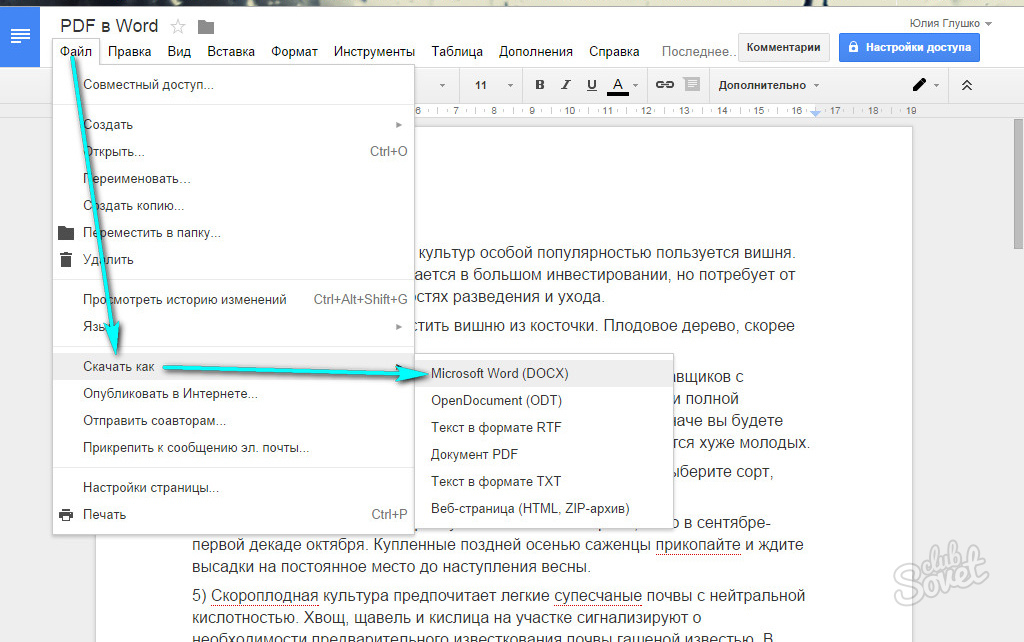Screen dimensions: 1024x642
Task: Toggle italic formatting
Action: click(x=566, y=85)
